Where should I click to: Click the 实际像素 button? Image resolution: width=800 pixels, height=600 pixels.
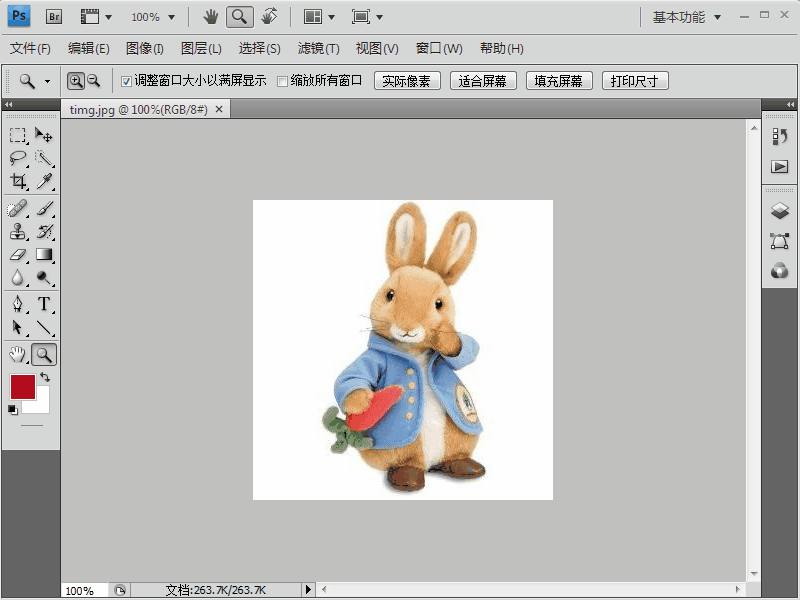tap(407, 81)
